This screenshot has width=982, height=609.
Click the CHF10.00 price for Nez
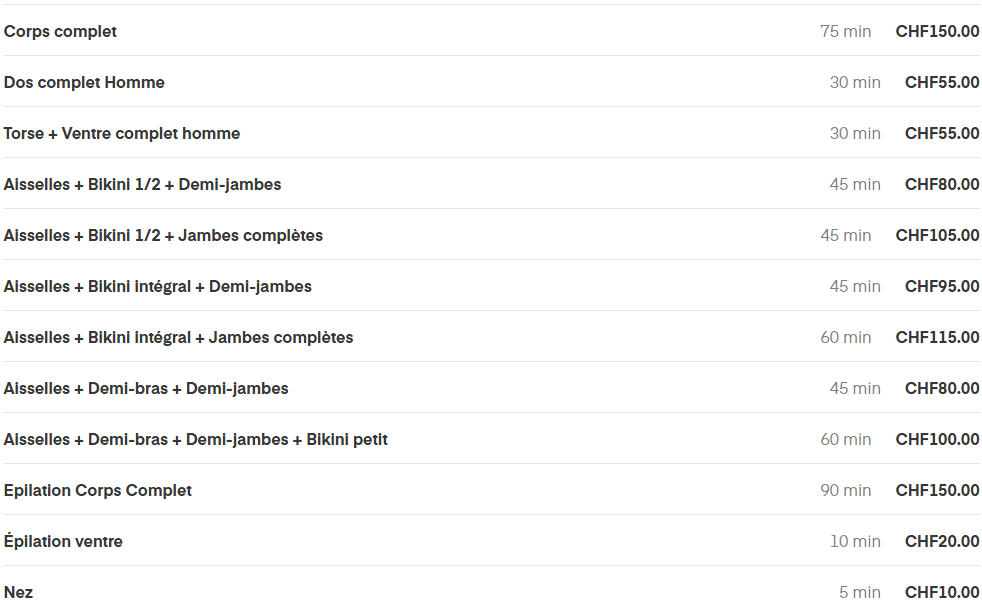tap(942, 592)
